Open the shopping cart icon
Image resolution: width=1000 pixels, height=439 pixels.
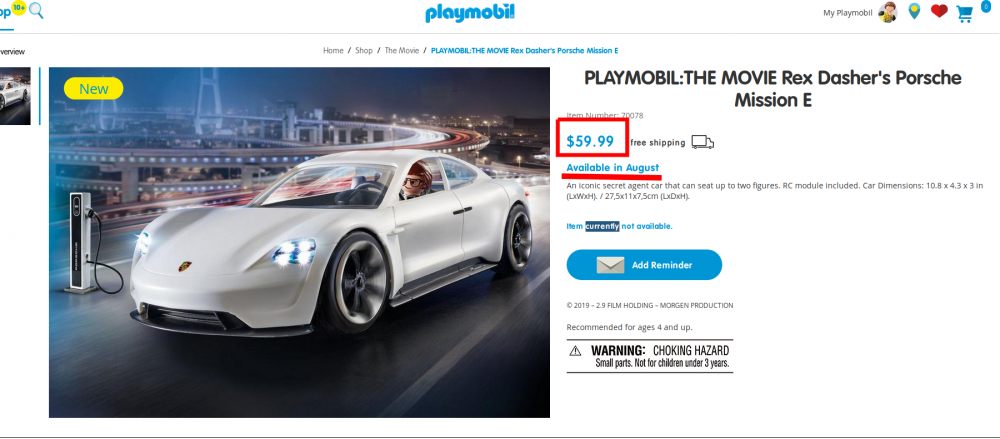(964, 13)
